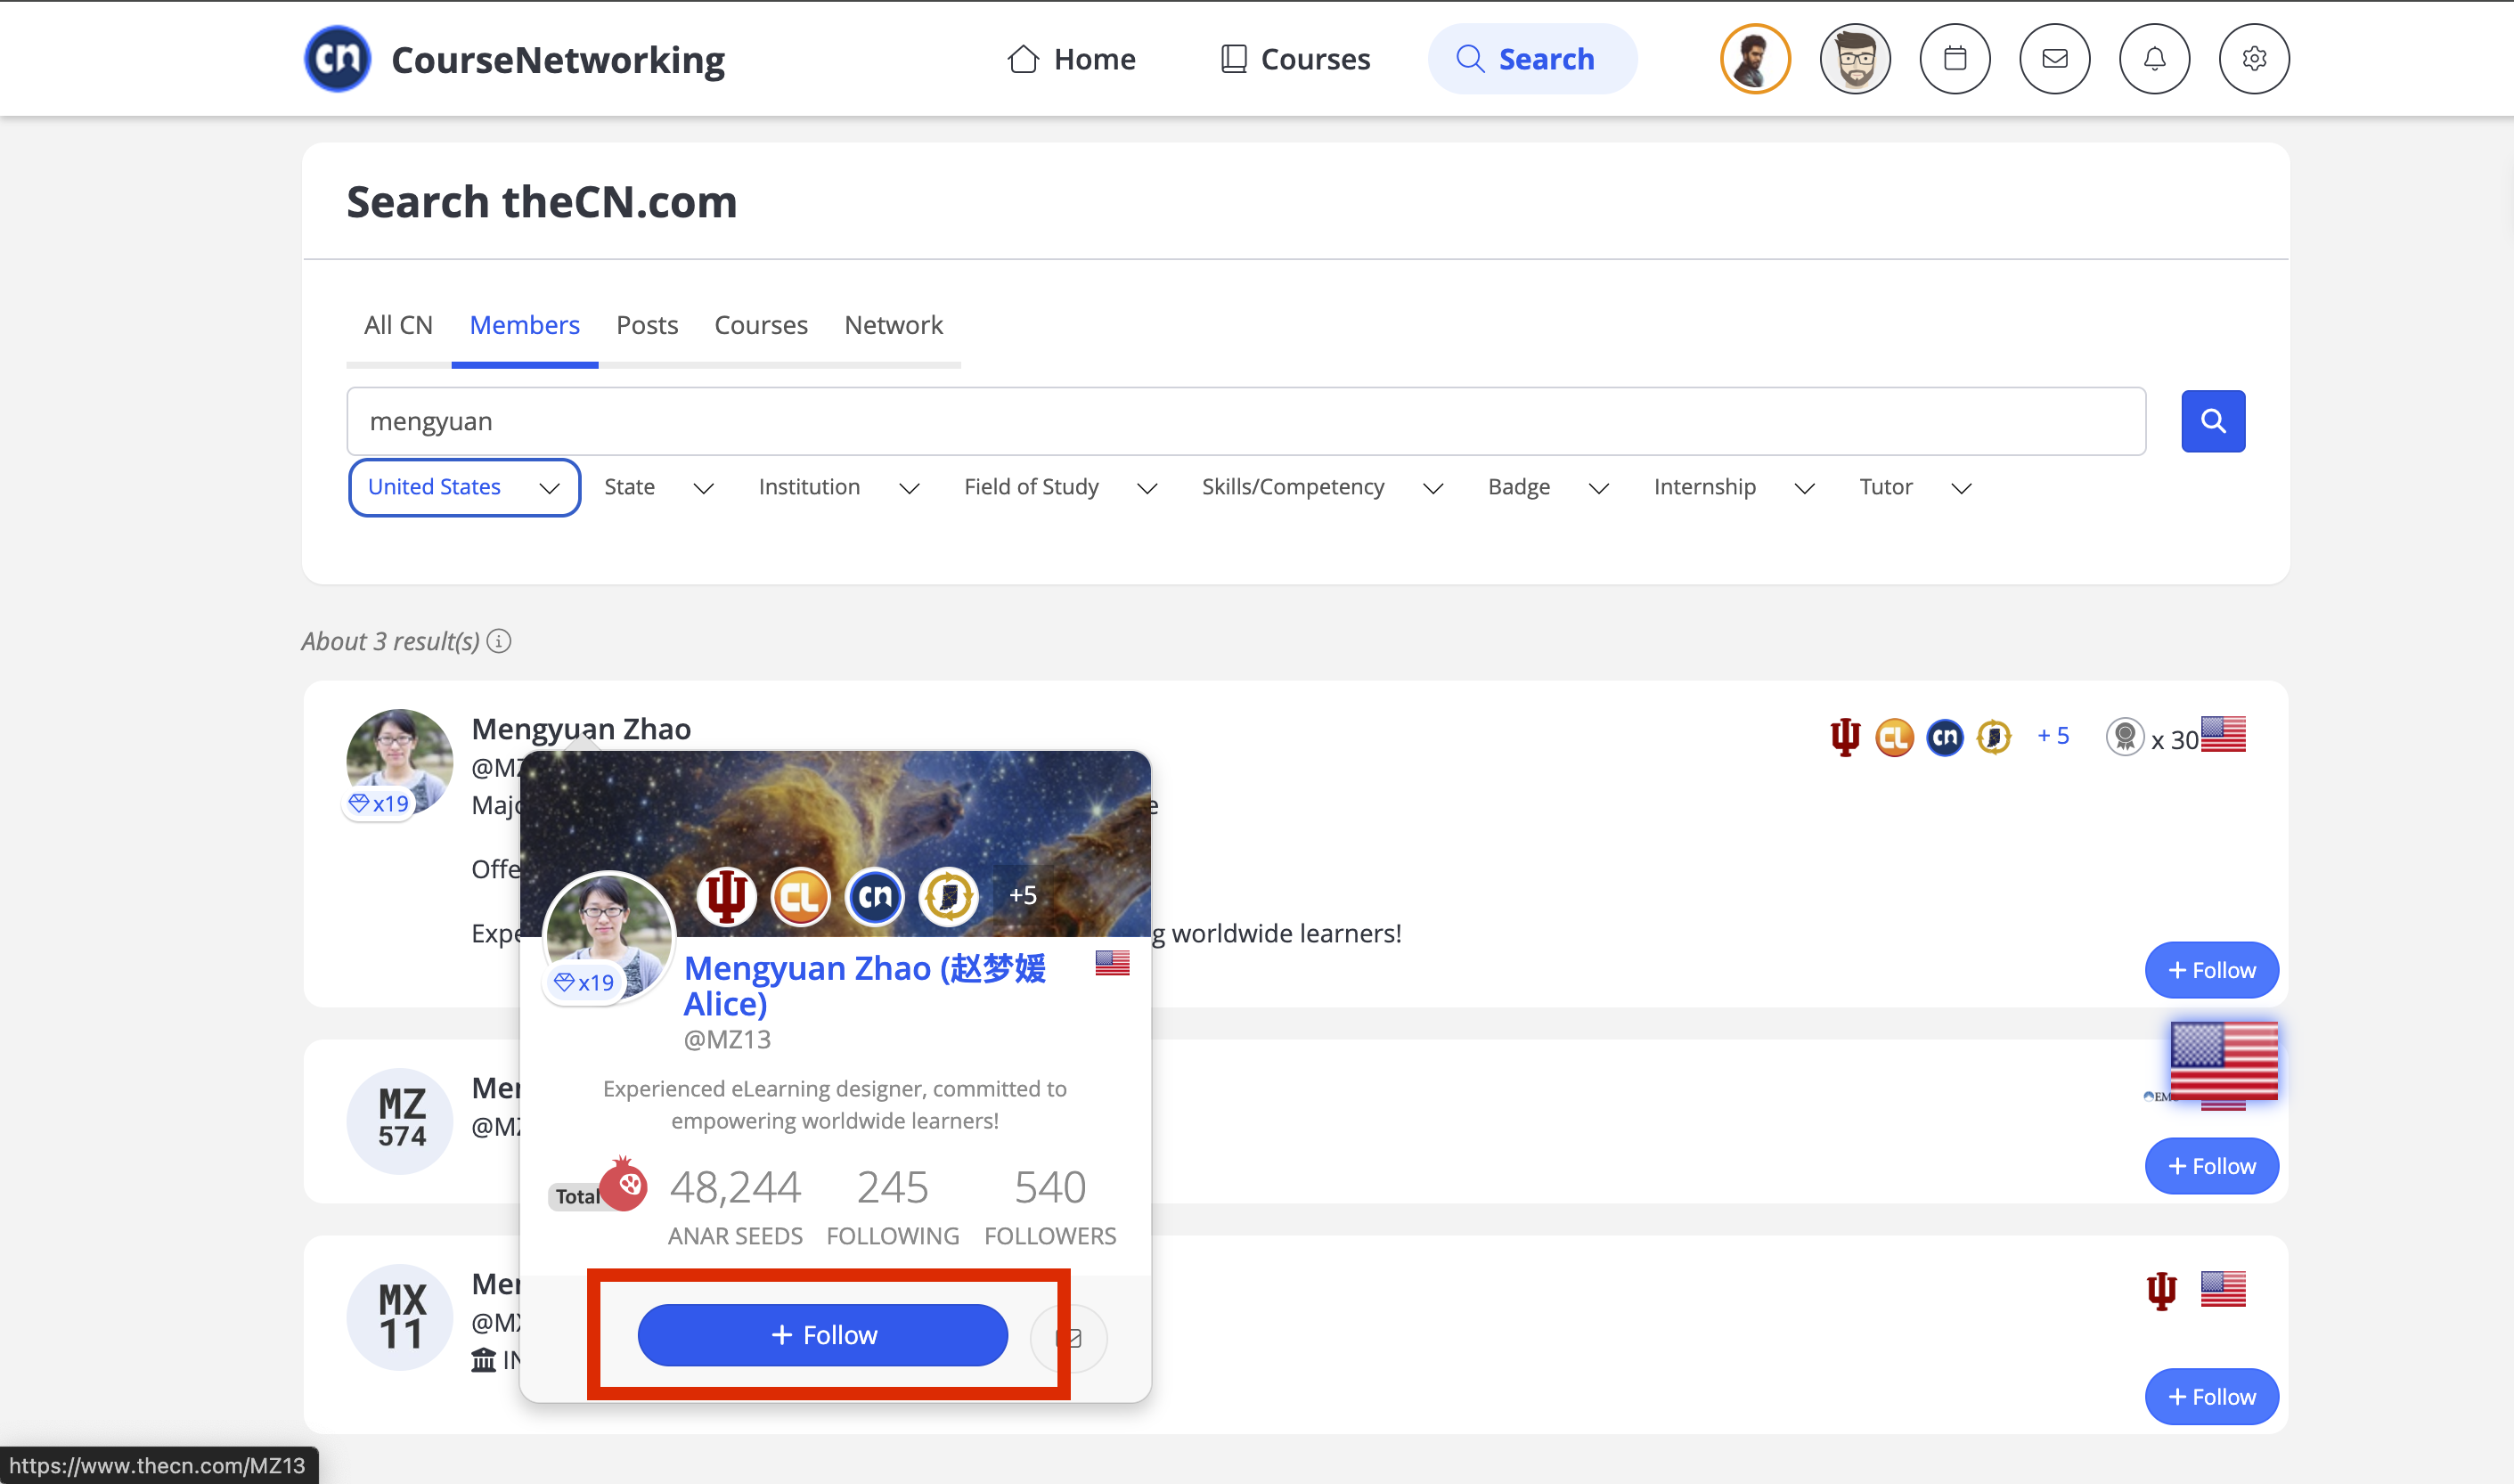Open the orange-ringed profile avatar
Image resolution: width=2514 pixels, height=1484 pixels.
click(1755, 59)
